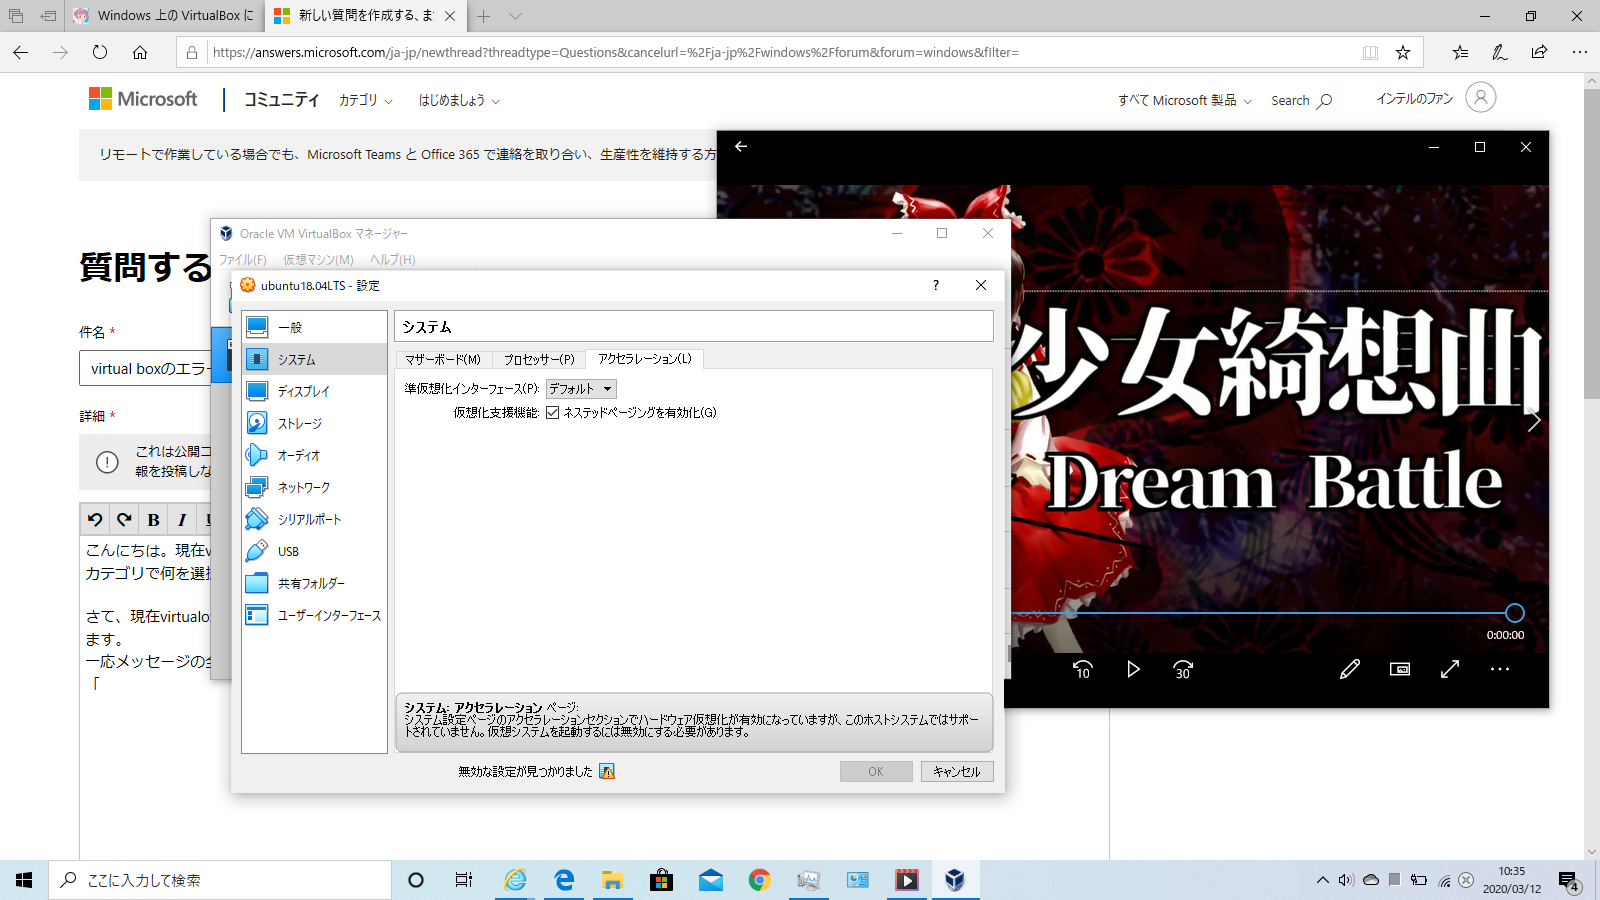Screen dimensions: 1600x900
Task: Open the Action Center notifications
Action: (x=1568, y=881)
